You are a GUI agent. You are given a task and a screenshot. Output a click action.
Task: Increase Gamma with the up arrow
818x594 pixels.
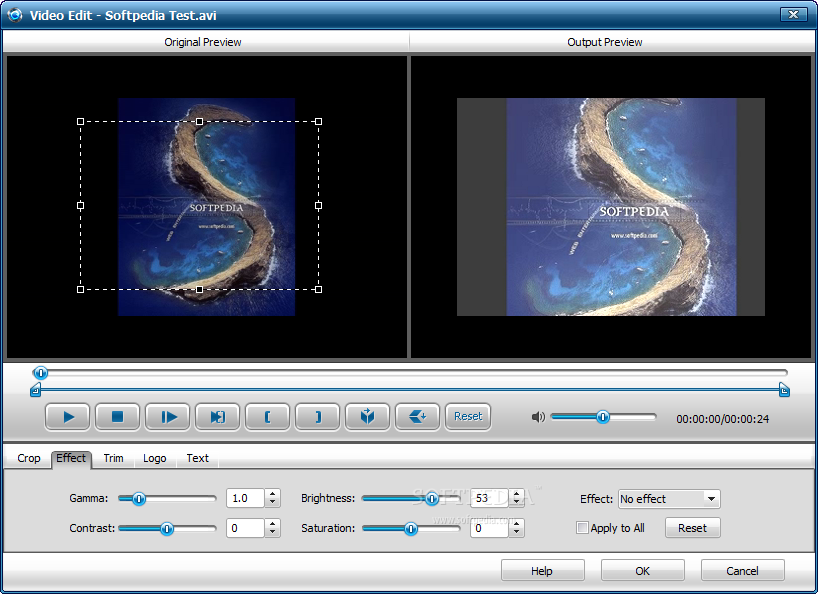(272, 494)
